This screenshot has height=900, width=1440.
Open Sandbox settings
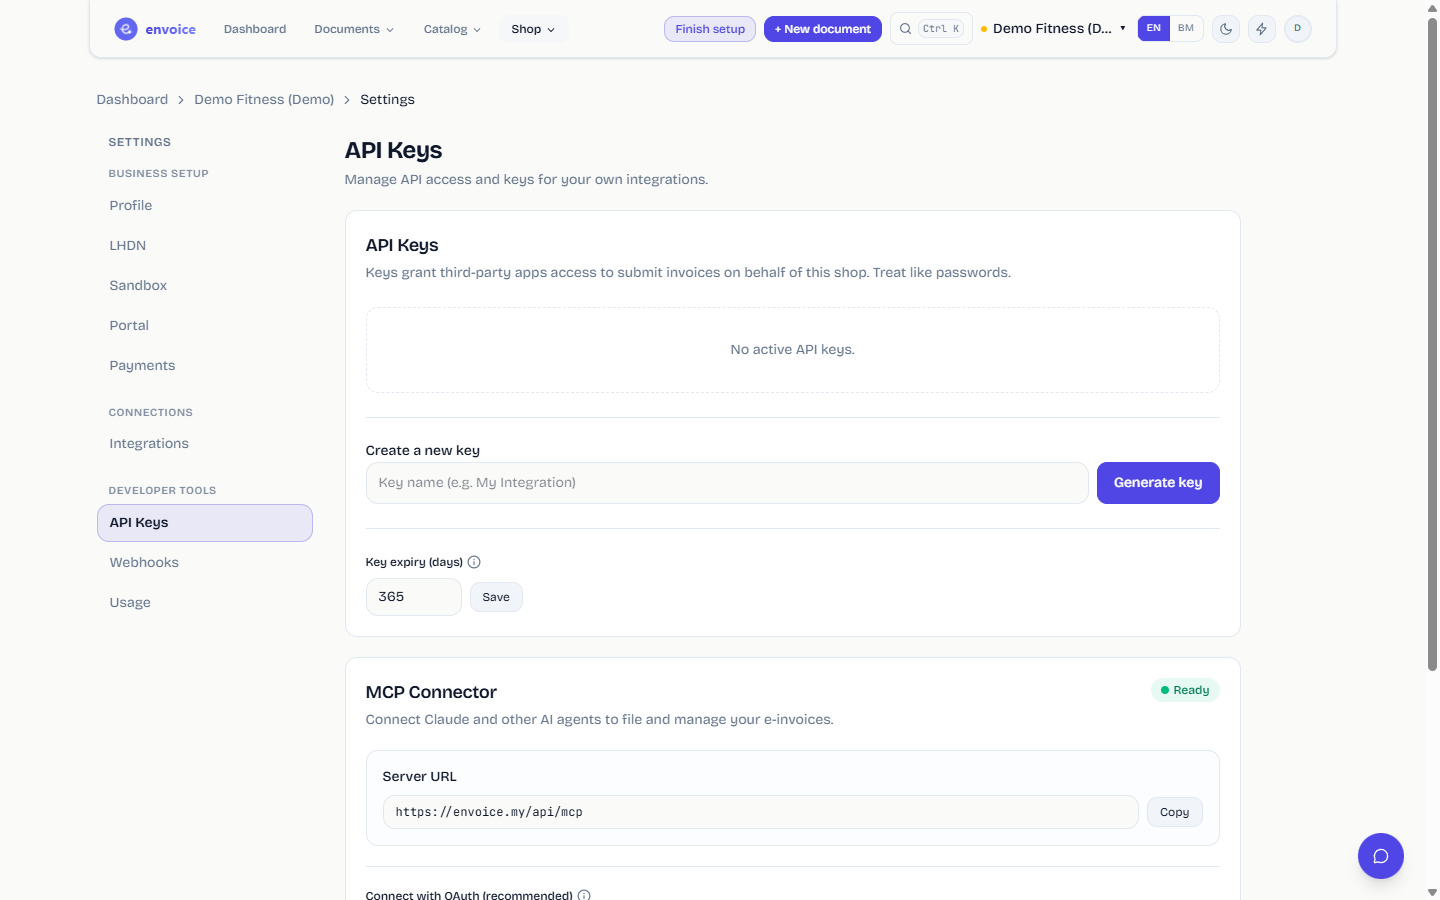pos(205,286)
